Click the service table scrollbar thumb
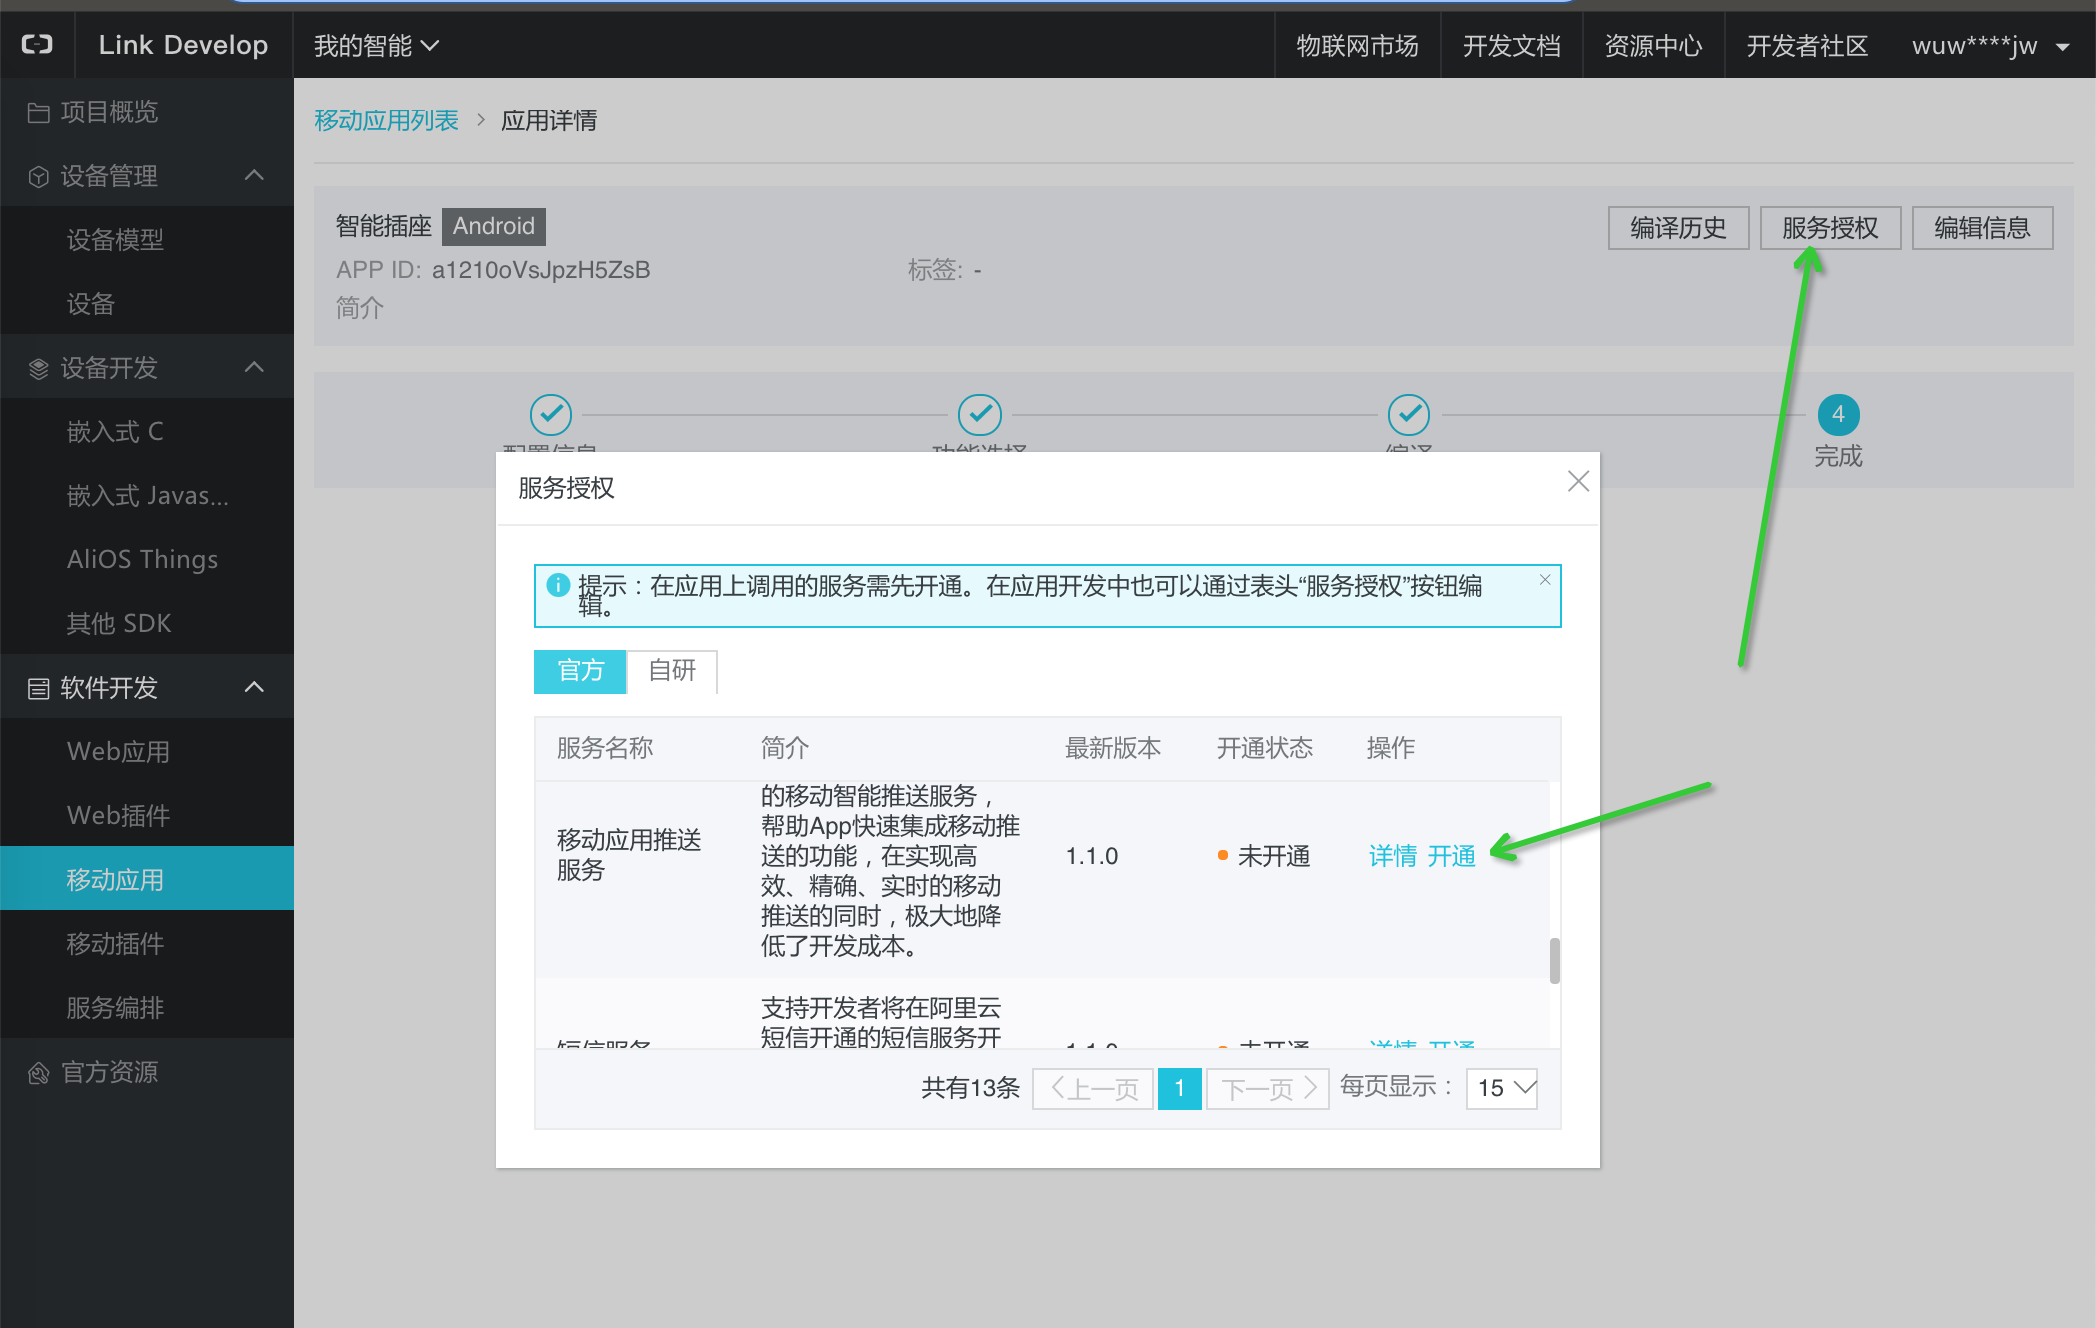2096x1328 pixels. click(1554, 961)
